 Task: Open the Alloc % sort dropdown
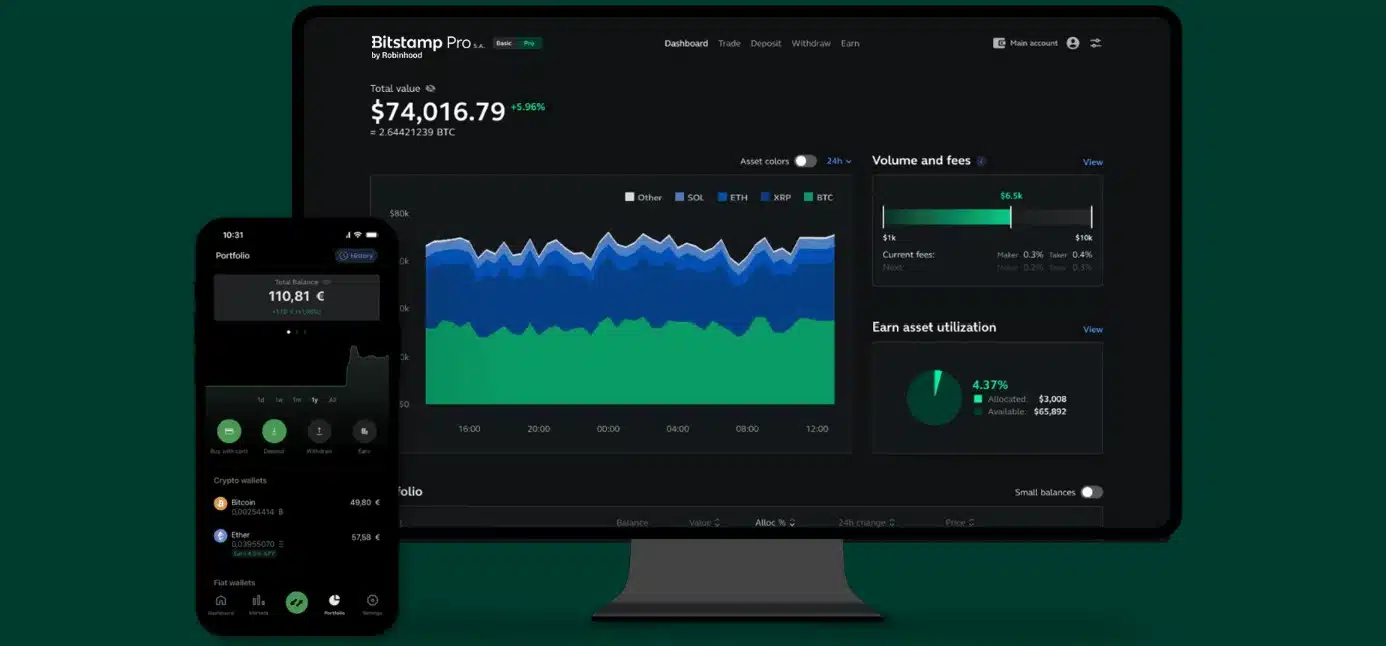click(x=776, y=522)
